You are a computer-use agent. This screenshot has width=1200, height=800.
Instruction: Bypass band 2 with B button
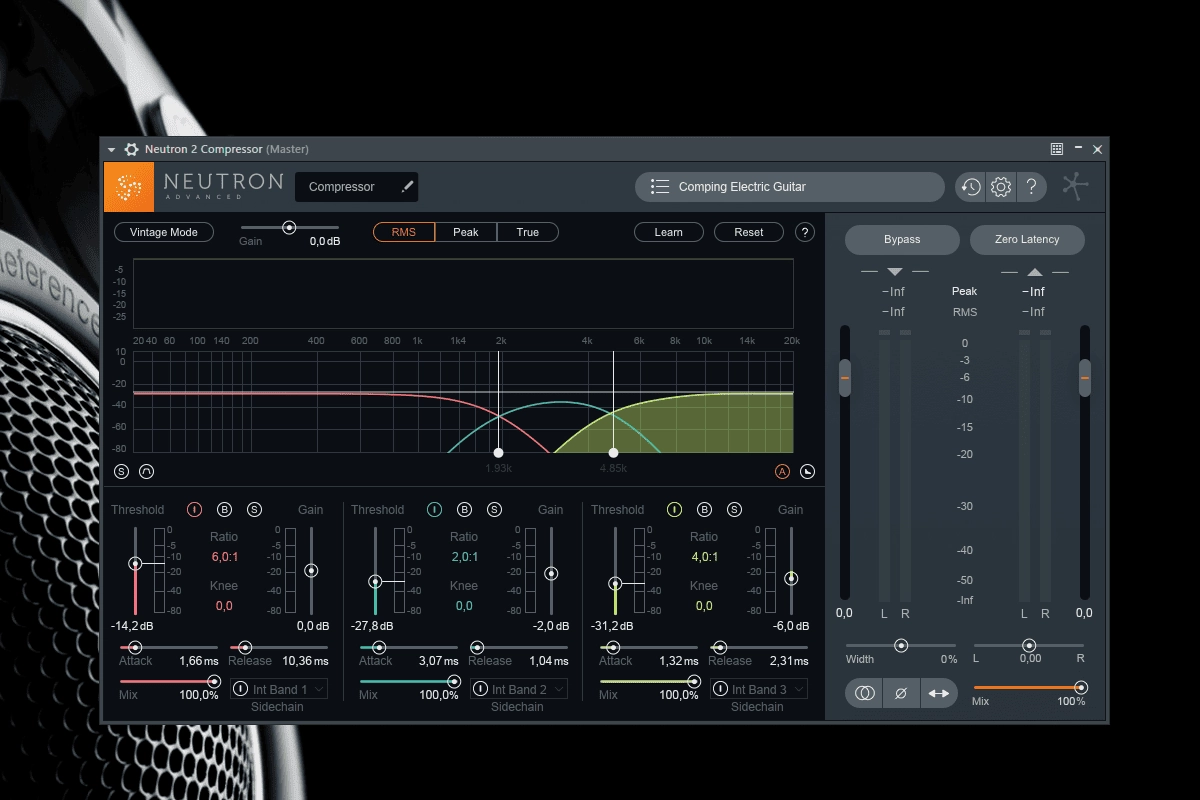[464, 509]
